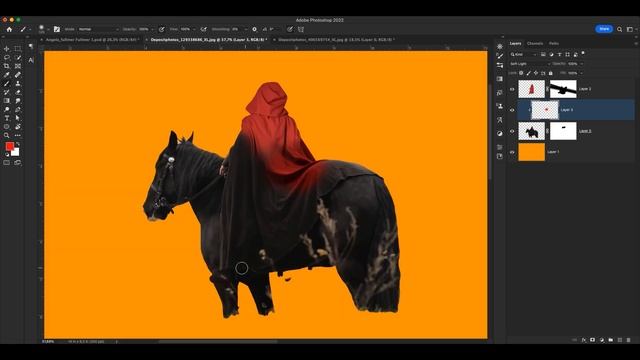The height and width of the screenshot is (360, 640).
Task: Switch foreground and background colors
Action: click(x=18, y=144)
